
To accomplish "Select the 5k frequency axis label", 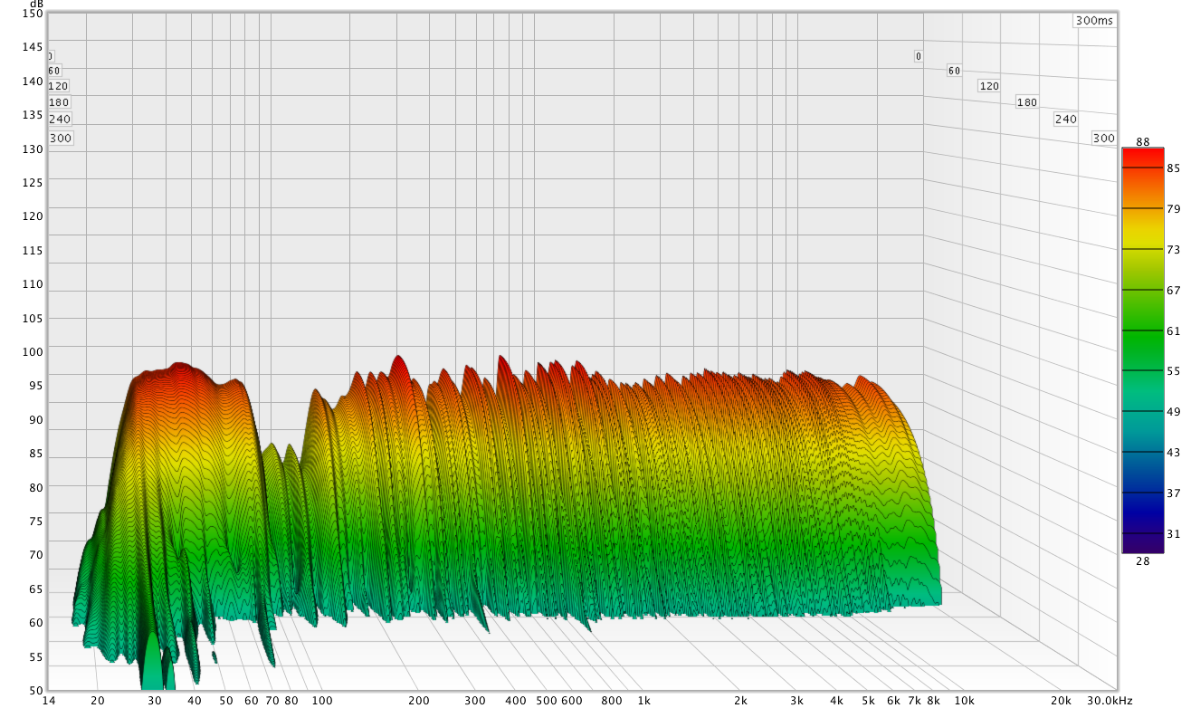I will (868, 701).
